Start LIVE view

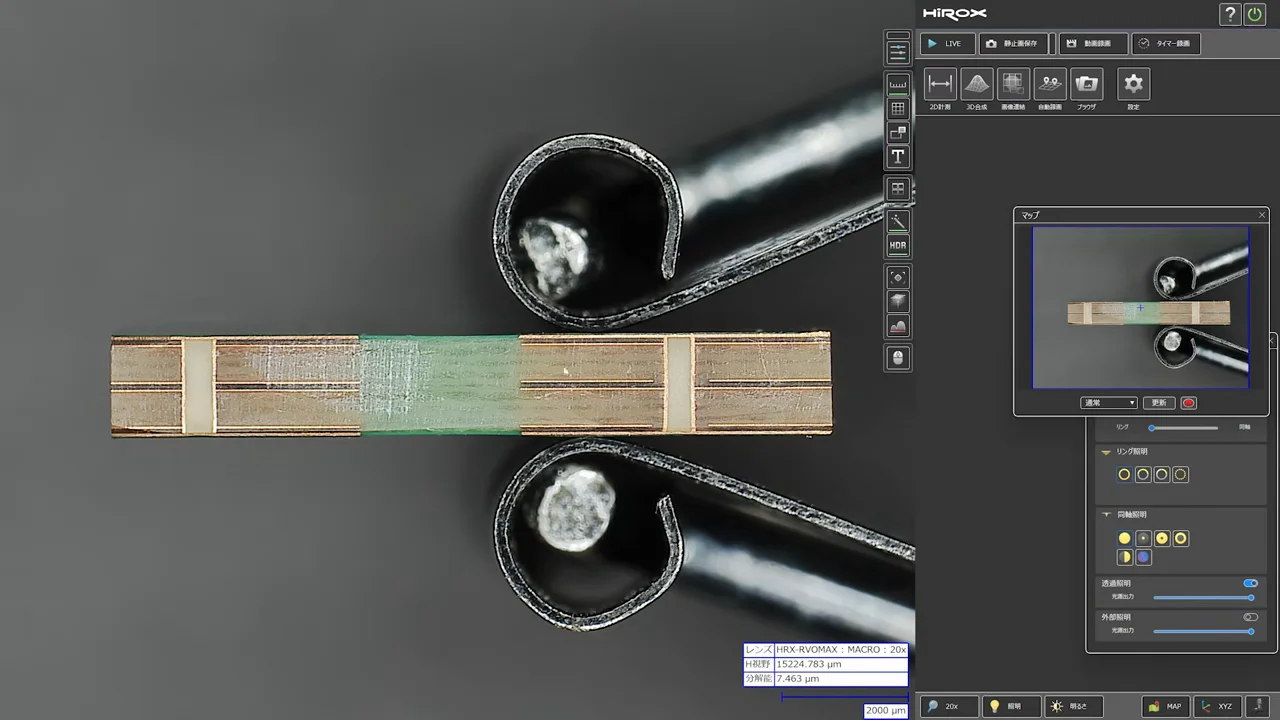pyautogui.click(x=947, y=44)
